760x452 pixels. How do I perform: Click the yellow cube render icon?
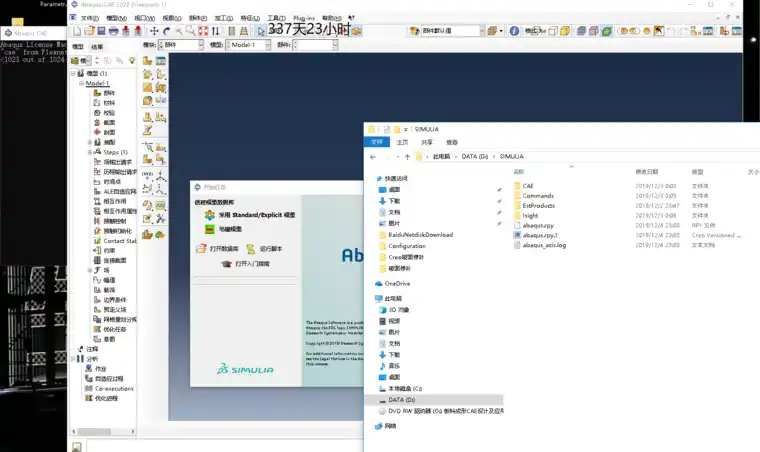click(565, 31)
